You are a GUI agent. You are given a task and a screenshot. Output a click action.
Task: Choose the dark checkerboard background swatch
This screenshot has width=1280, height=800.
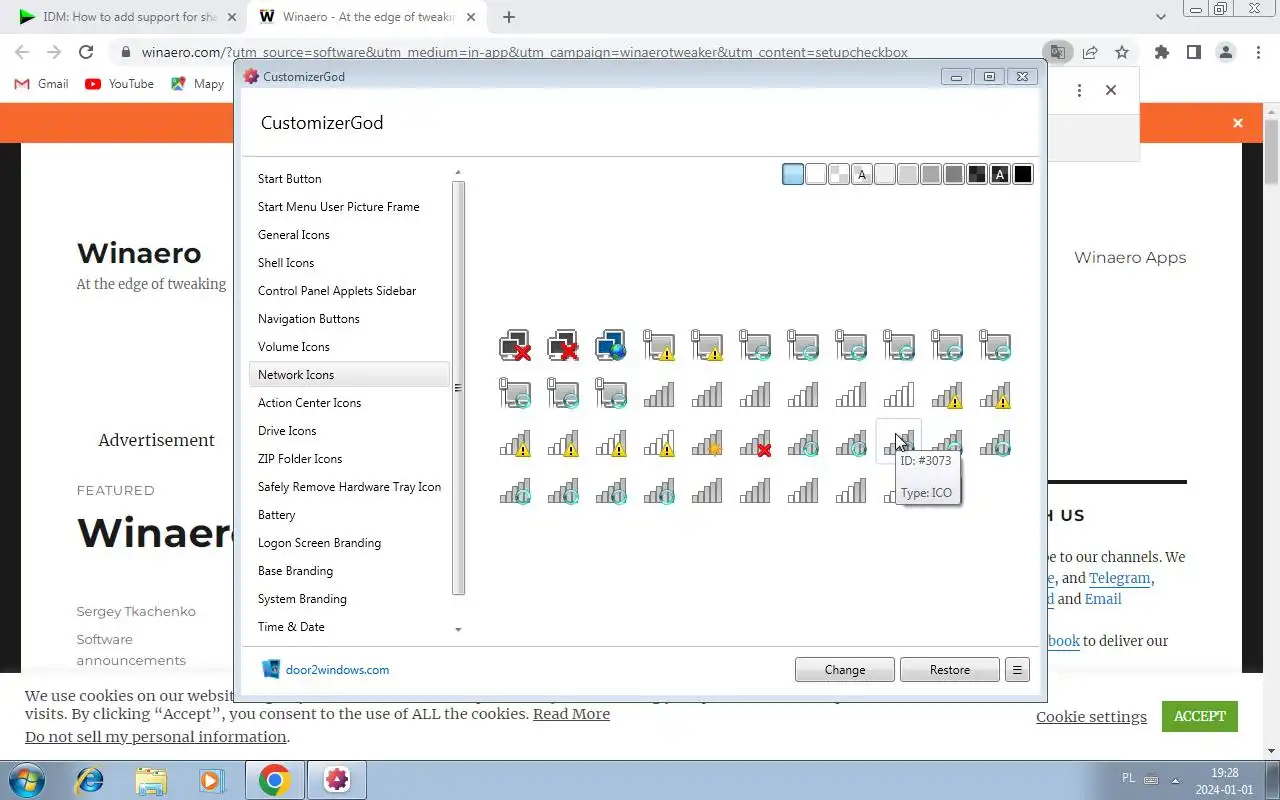coord(977,175)
